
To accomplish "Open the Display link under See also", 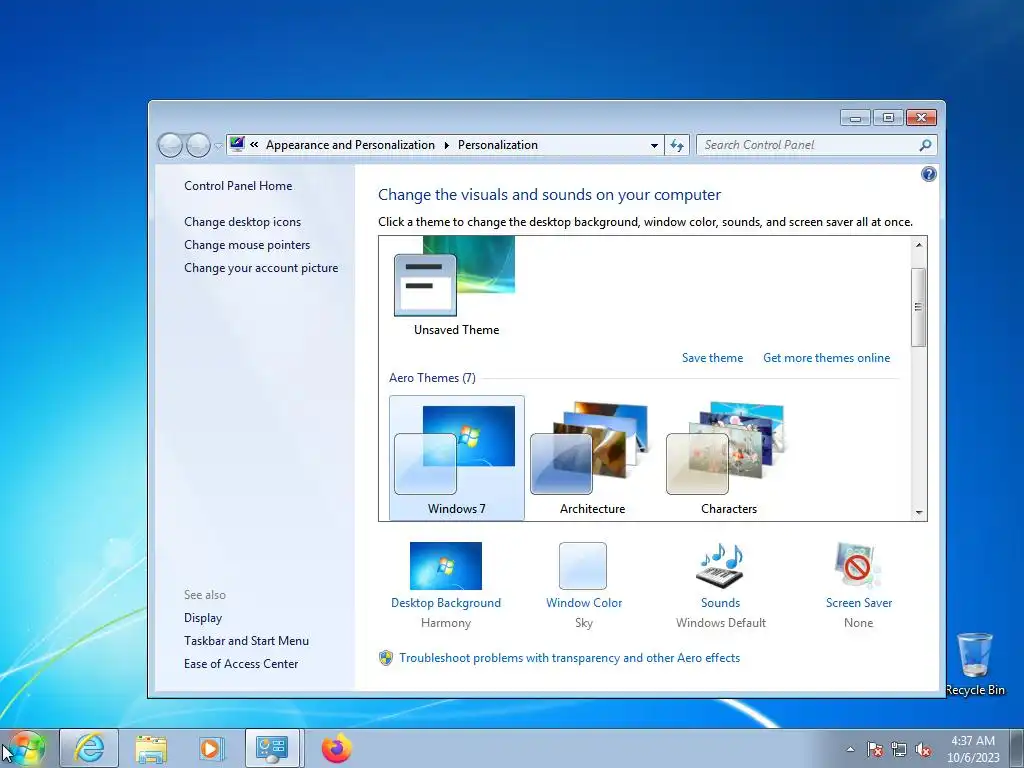I will coord(203,618).
